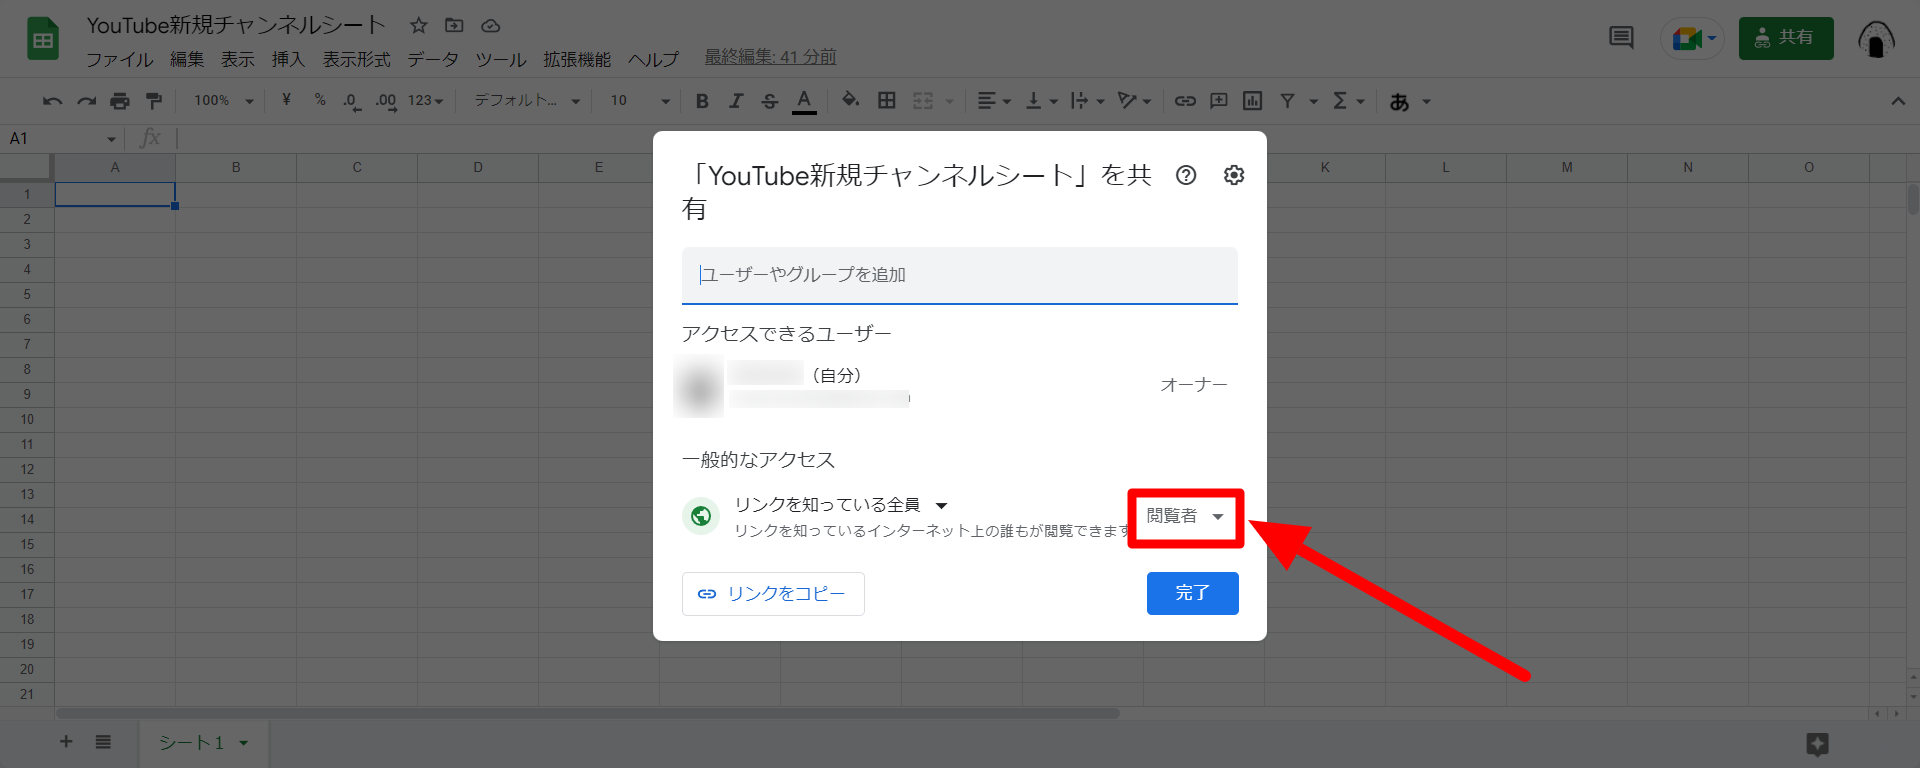Toggle strikethrough formatting
Image resolution: width=1920 pixels, height=768 pixels.
tap(769, 101)
